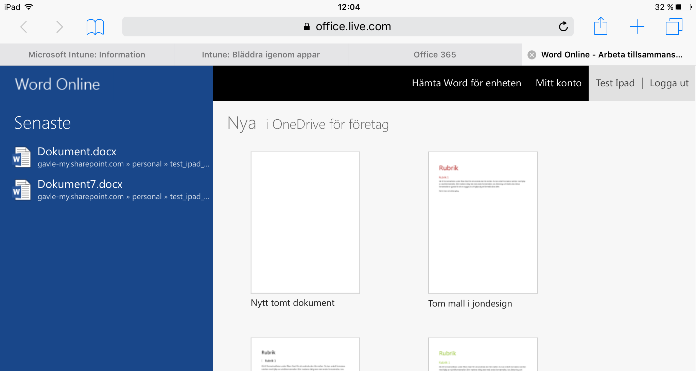Show all tabs overview icon
The height and width of the screenshot is (371, 696).
click(674, 27)
